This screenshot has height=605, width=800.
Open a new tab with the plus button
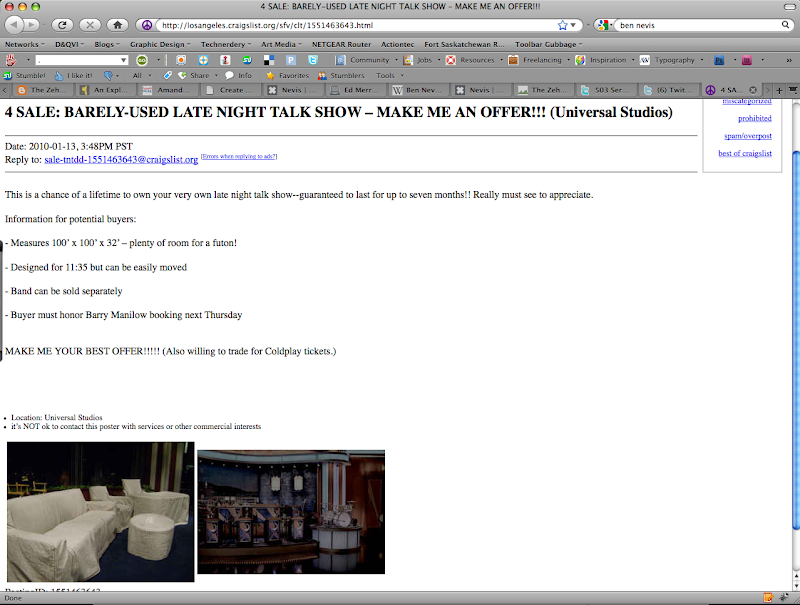(x=779, y=90)
